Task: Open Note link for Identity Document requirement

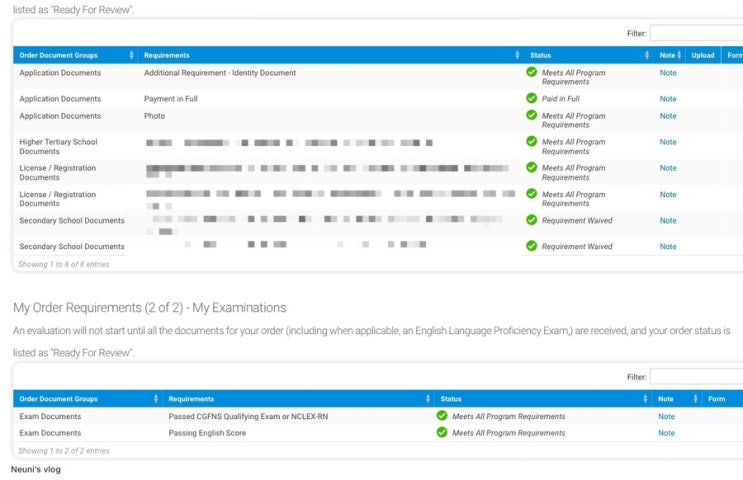Action: tap(668, 72)
